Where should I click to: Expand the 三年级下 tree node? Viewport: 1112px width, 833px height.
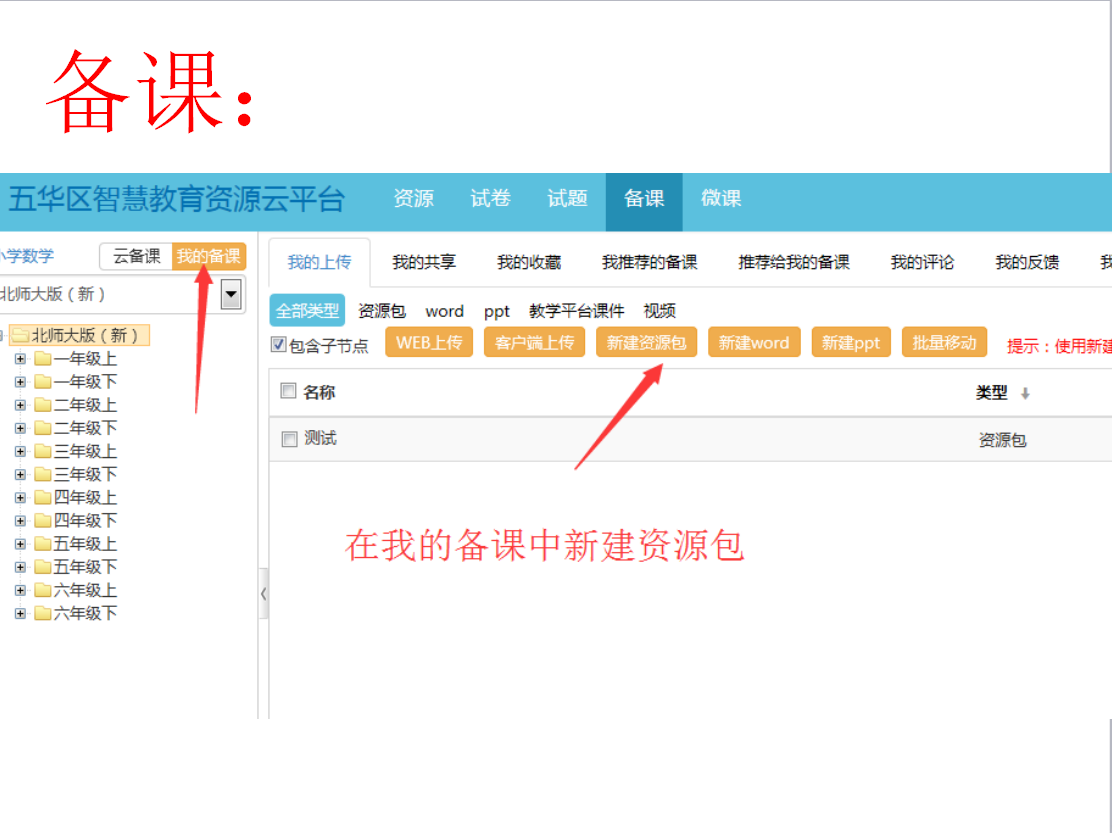tap(21, 475)
